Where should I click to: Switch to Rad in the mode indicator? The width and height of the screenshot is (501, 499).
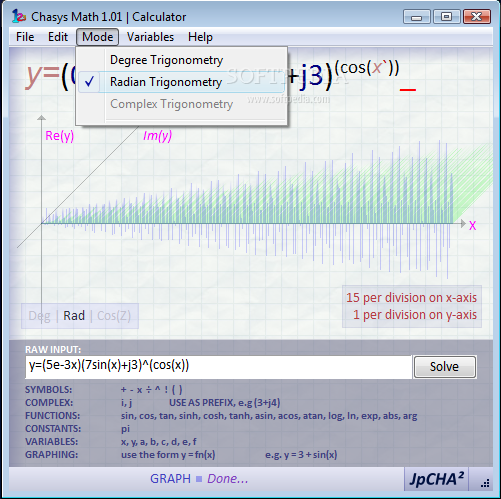pyautogui.click(x=74, y=316)
